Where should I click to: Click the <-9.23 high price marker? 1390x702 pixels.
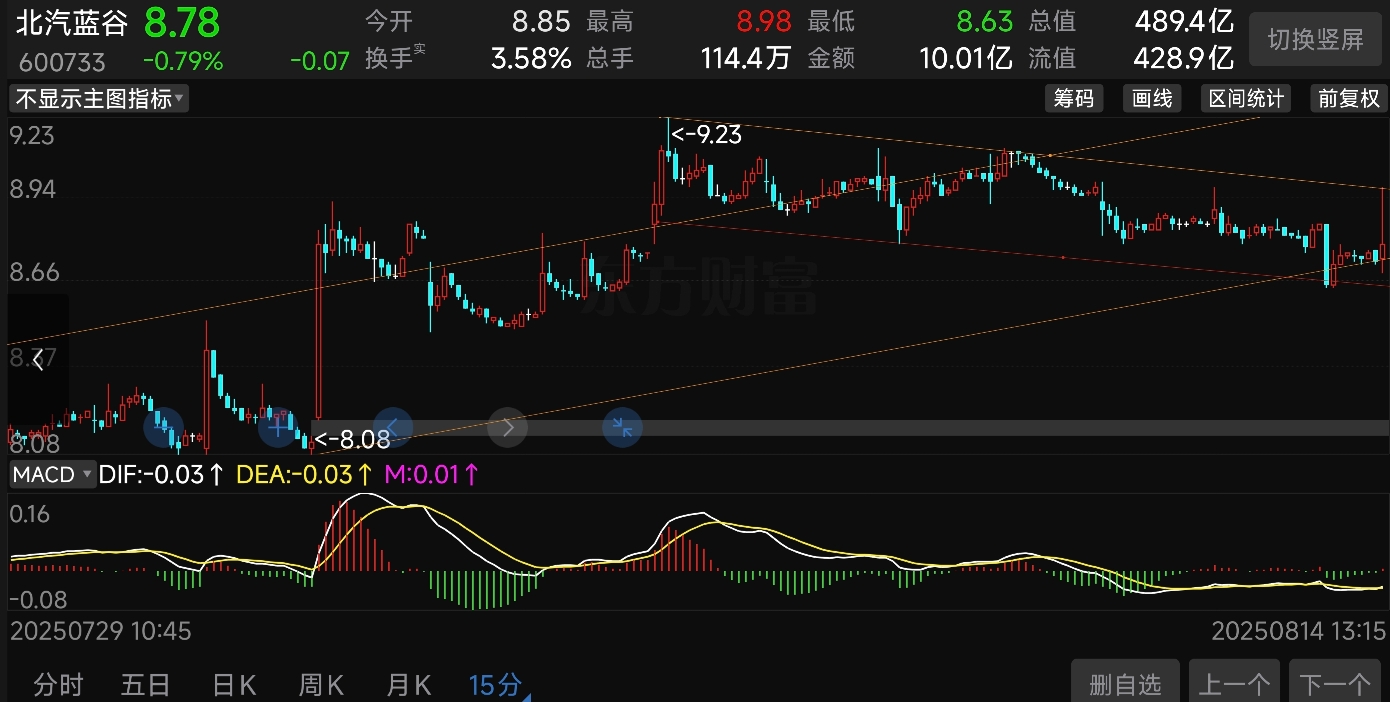pos(707,134)
